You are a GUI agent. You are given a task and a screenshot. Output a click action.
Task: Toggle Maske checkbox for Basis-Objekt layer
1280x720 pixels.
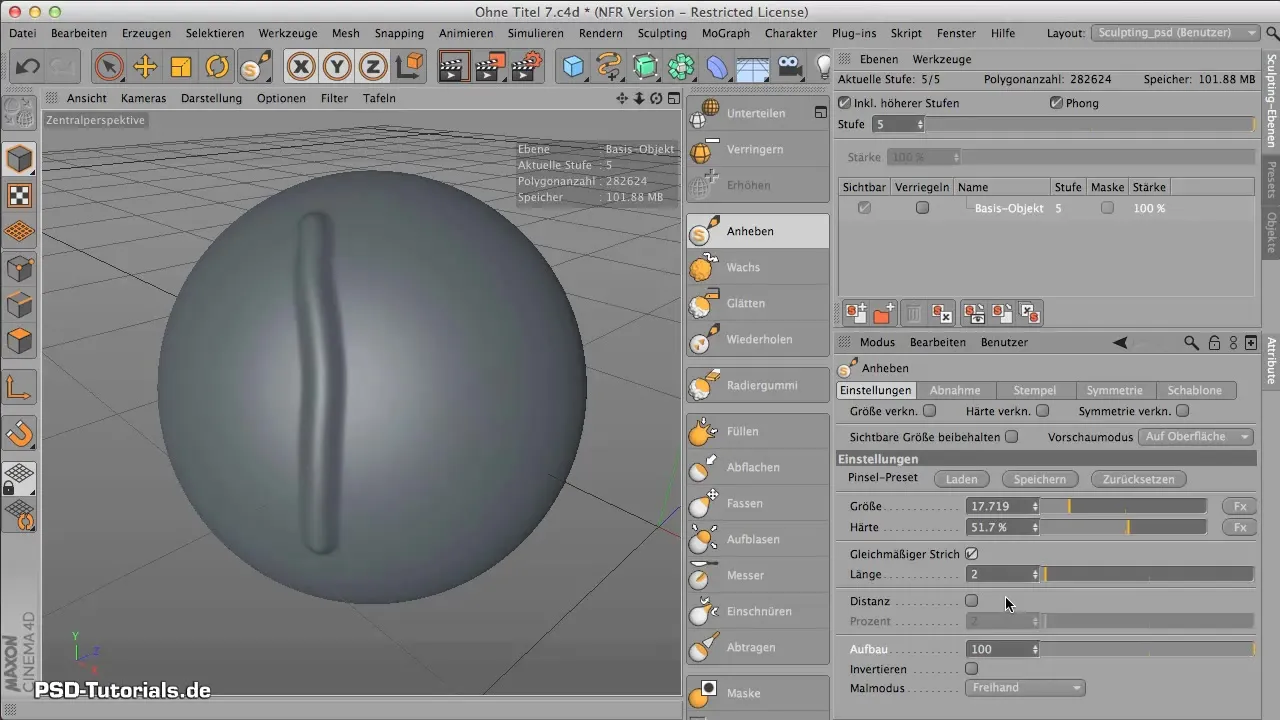[x=1107, y=208]
